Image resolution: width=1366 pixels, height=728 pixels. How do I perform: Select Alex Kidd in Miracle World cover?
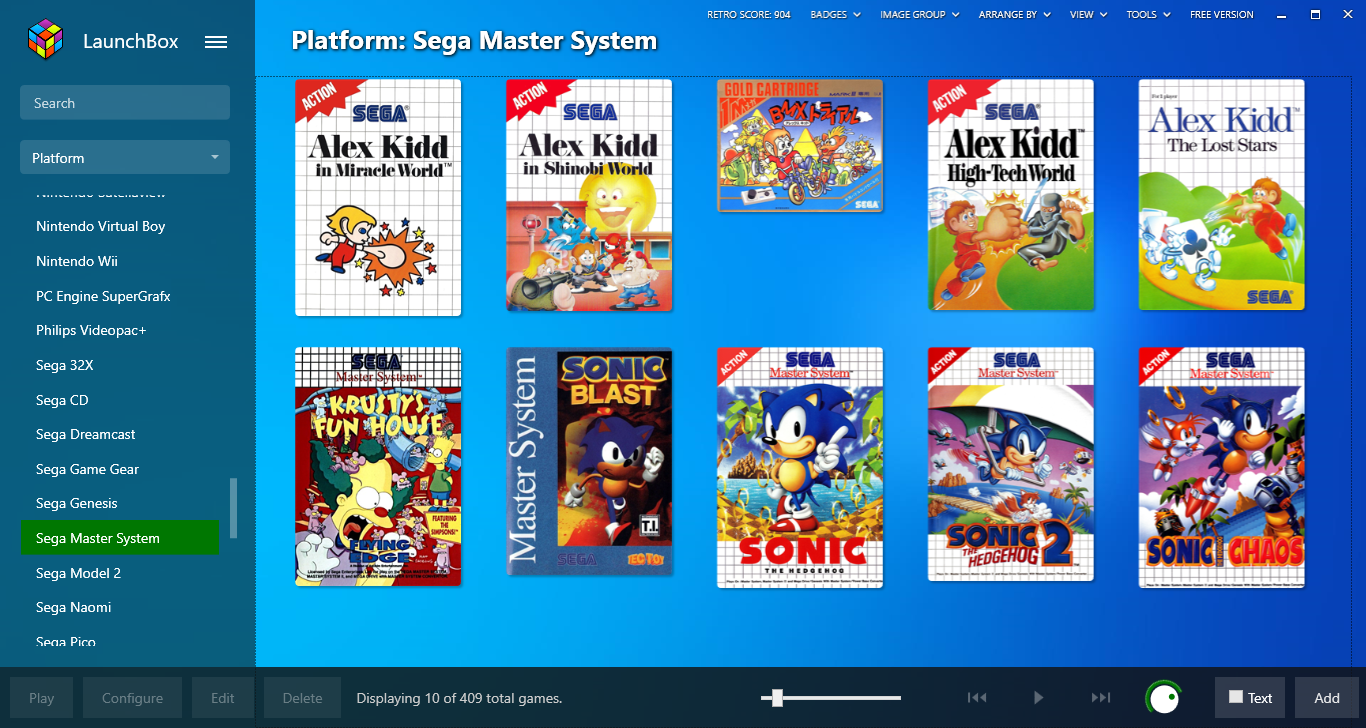coord(378,198)
